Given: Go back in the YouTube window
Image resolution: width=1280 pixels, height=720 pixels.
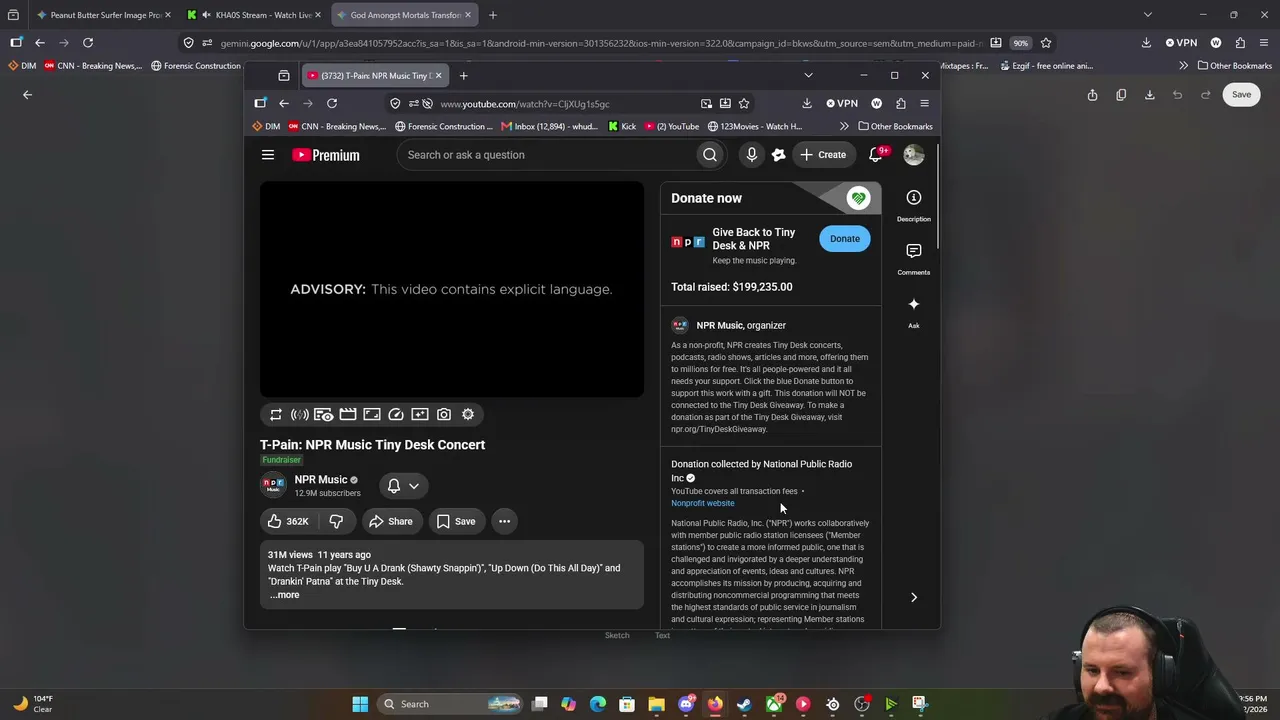Looking at the screenshot, I should pos(284,103).
